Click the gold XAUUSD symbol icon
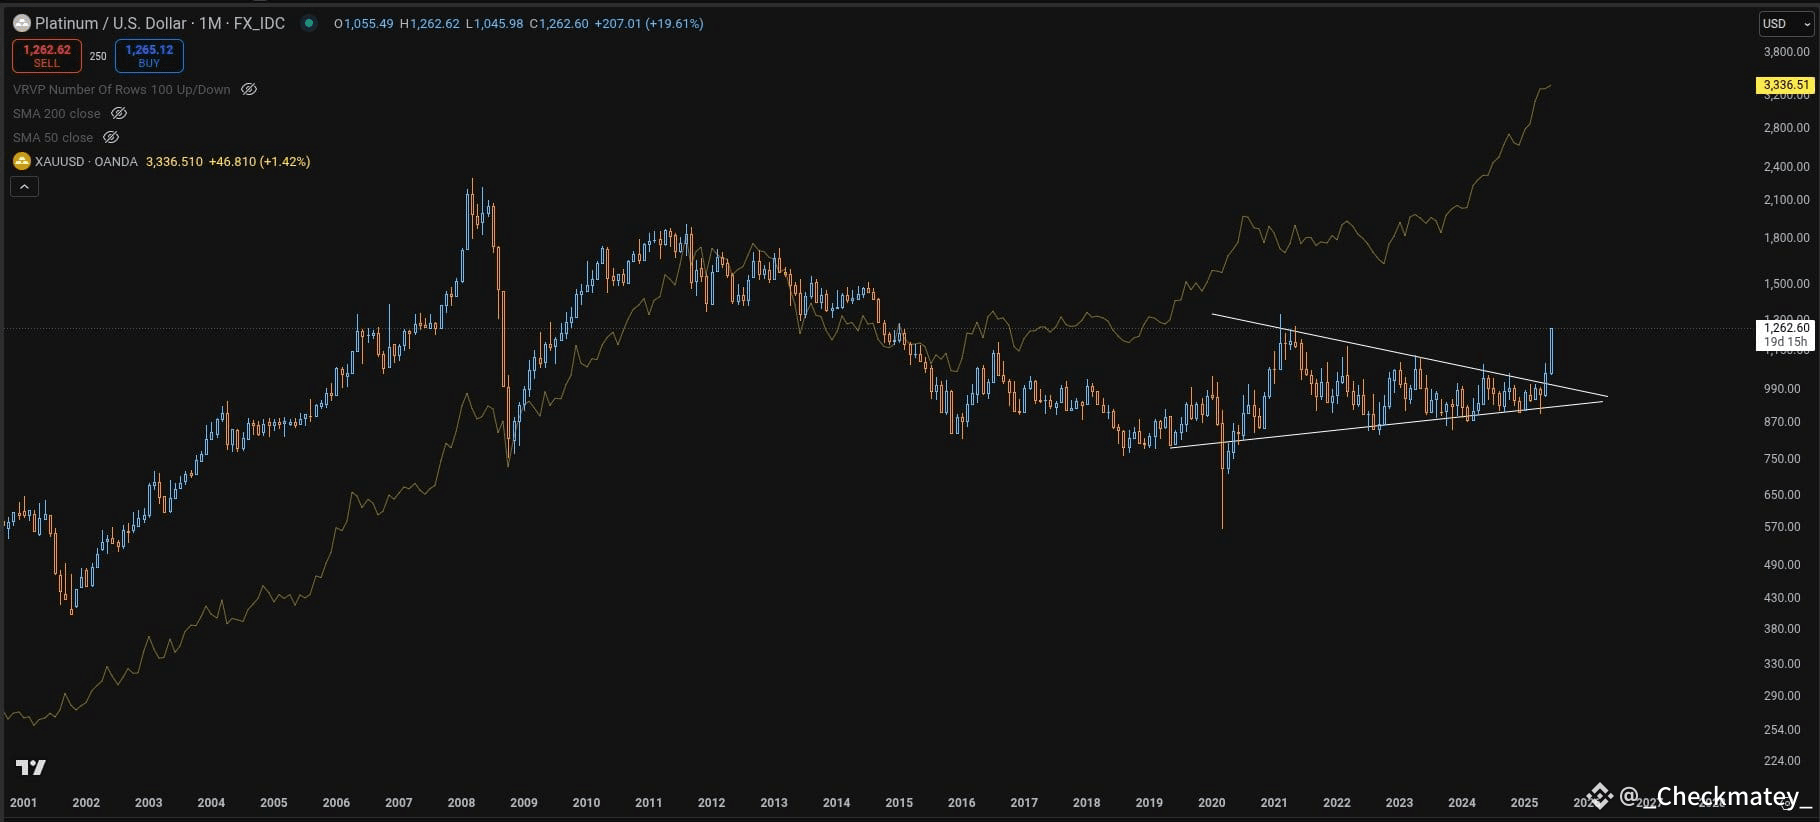This screenshot has height=822, width=1820. tap(22, 161)
